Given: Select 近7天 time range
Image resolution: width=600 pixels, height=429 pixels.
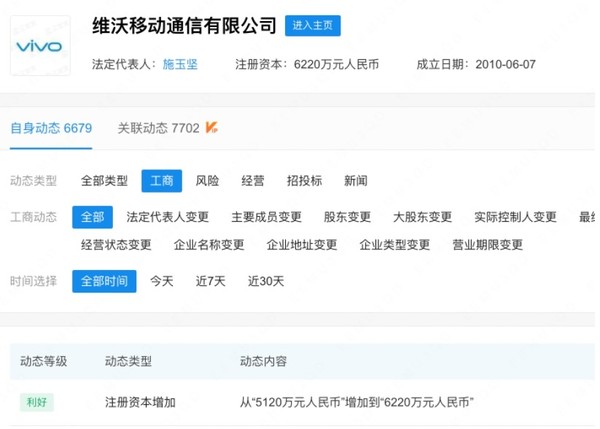Looking at the screenshot, I should click(x=210, y=281).
